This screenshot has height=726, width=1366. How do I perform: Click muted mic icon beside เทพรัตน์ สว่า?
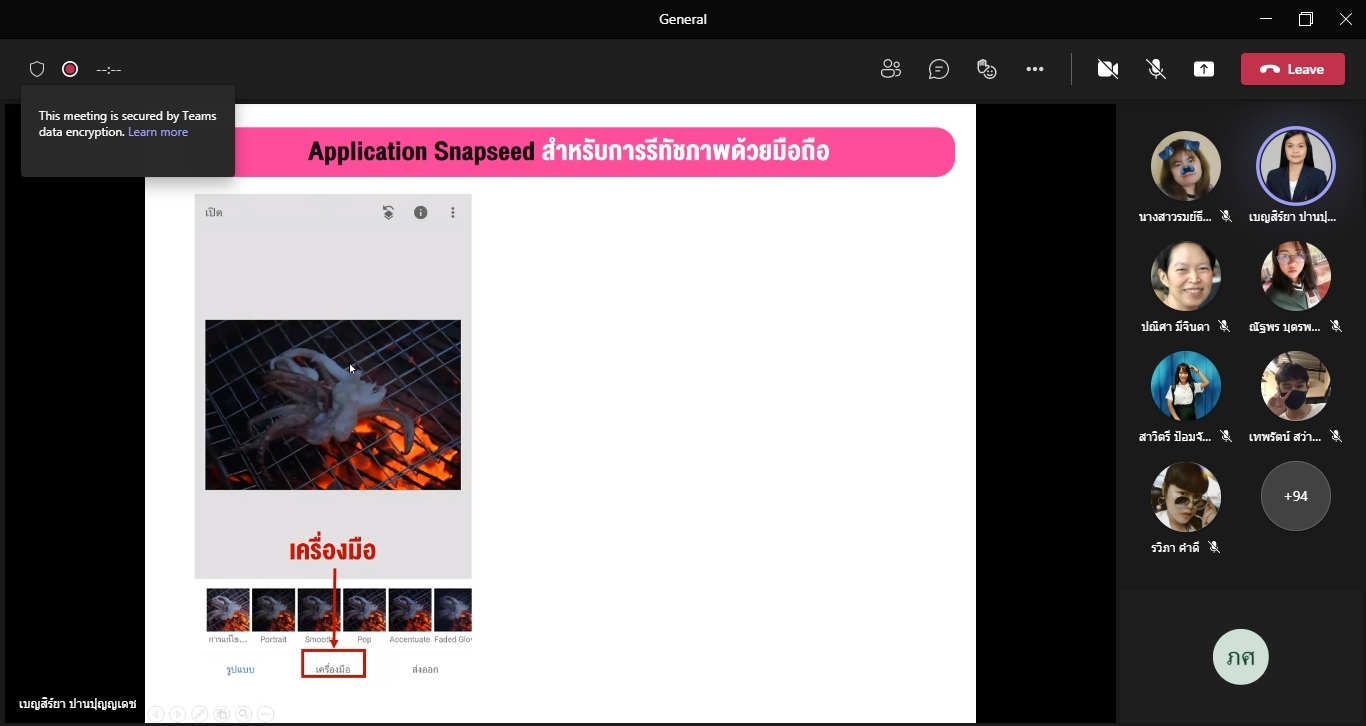click(1336, 437)
